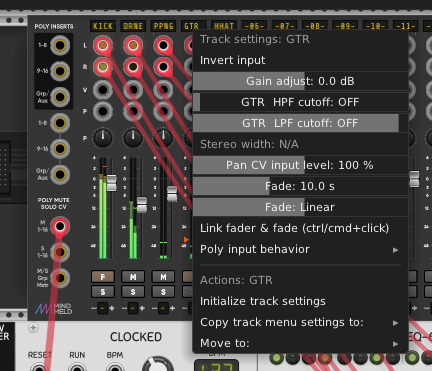Mute the DRNE track
Viewport: 432px width, 371px height.
coord(133,277)
